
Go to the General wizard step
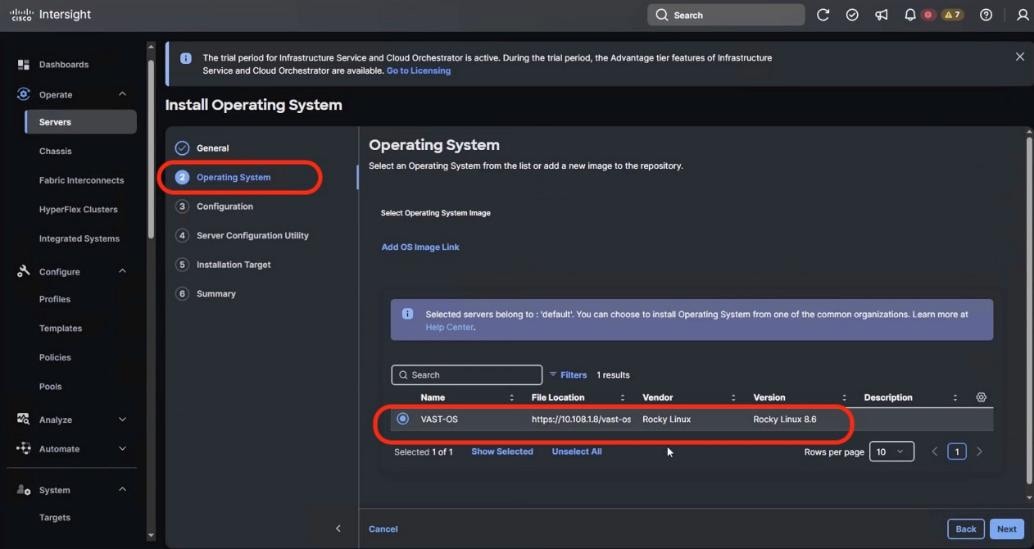click(202, 148)
